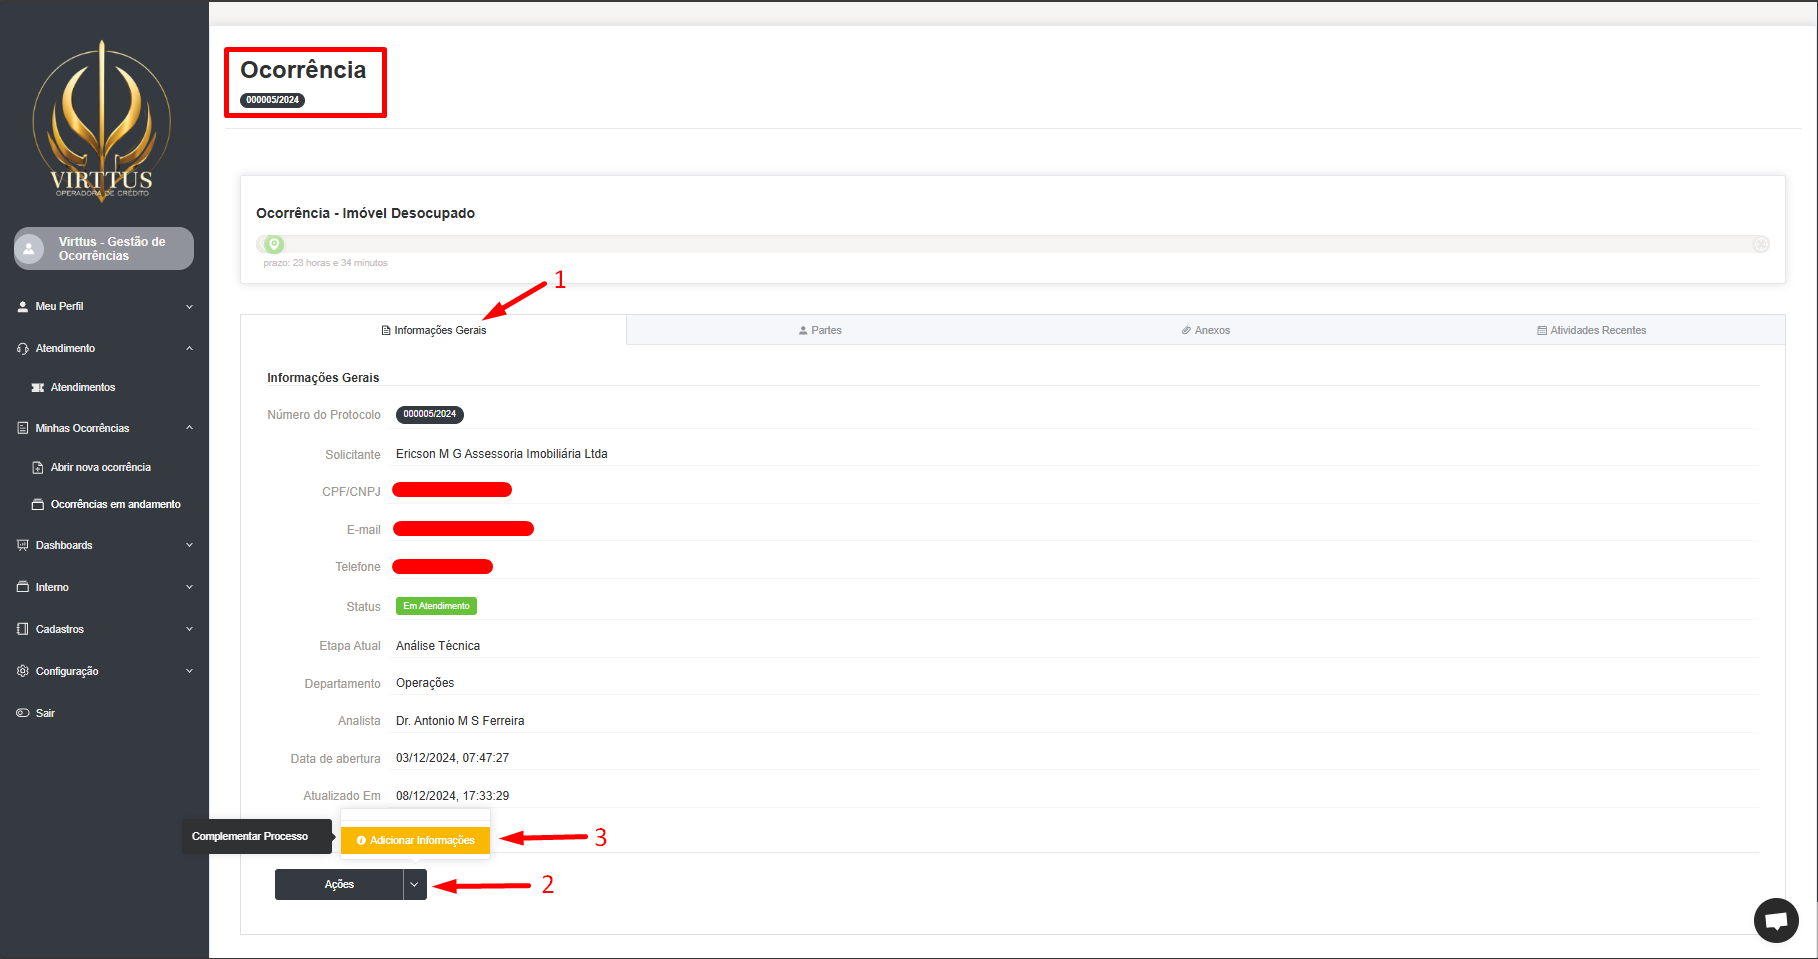1818x959 pixels.
Task: Switch to the Anexos tab
Action: (1206, 330)
